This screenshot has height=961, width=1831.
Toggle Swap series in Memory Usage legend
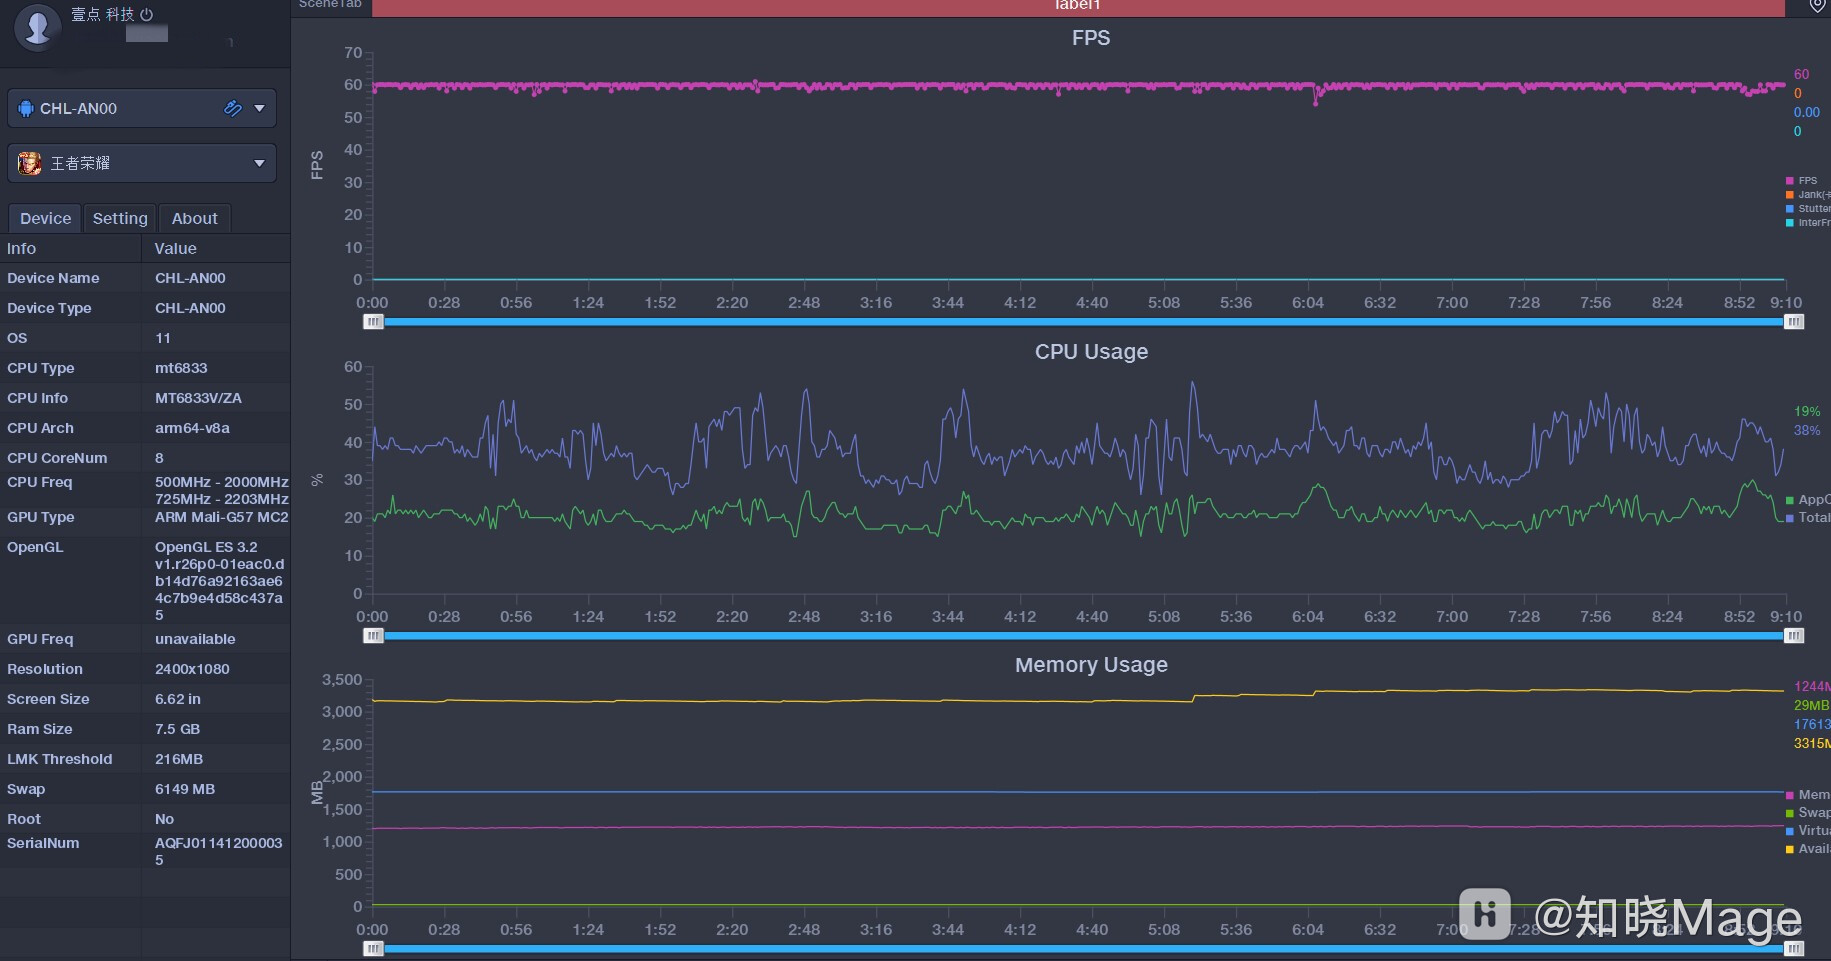click(x=1808, y=813)
